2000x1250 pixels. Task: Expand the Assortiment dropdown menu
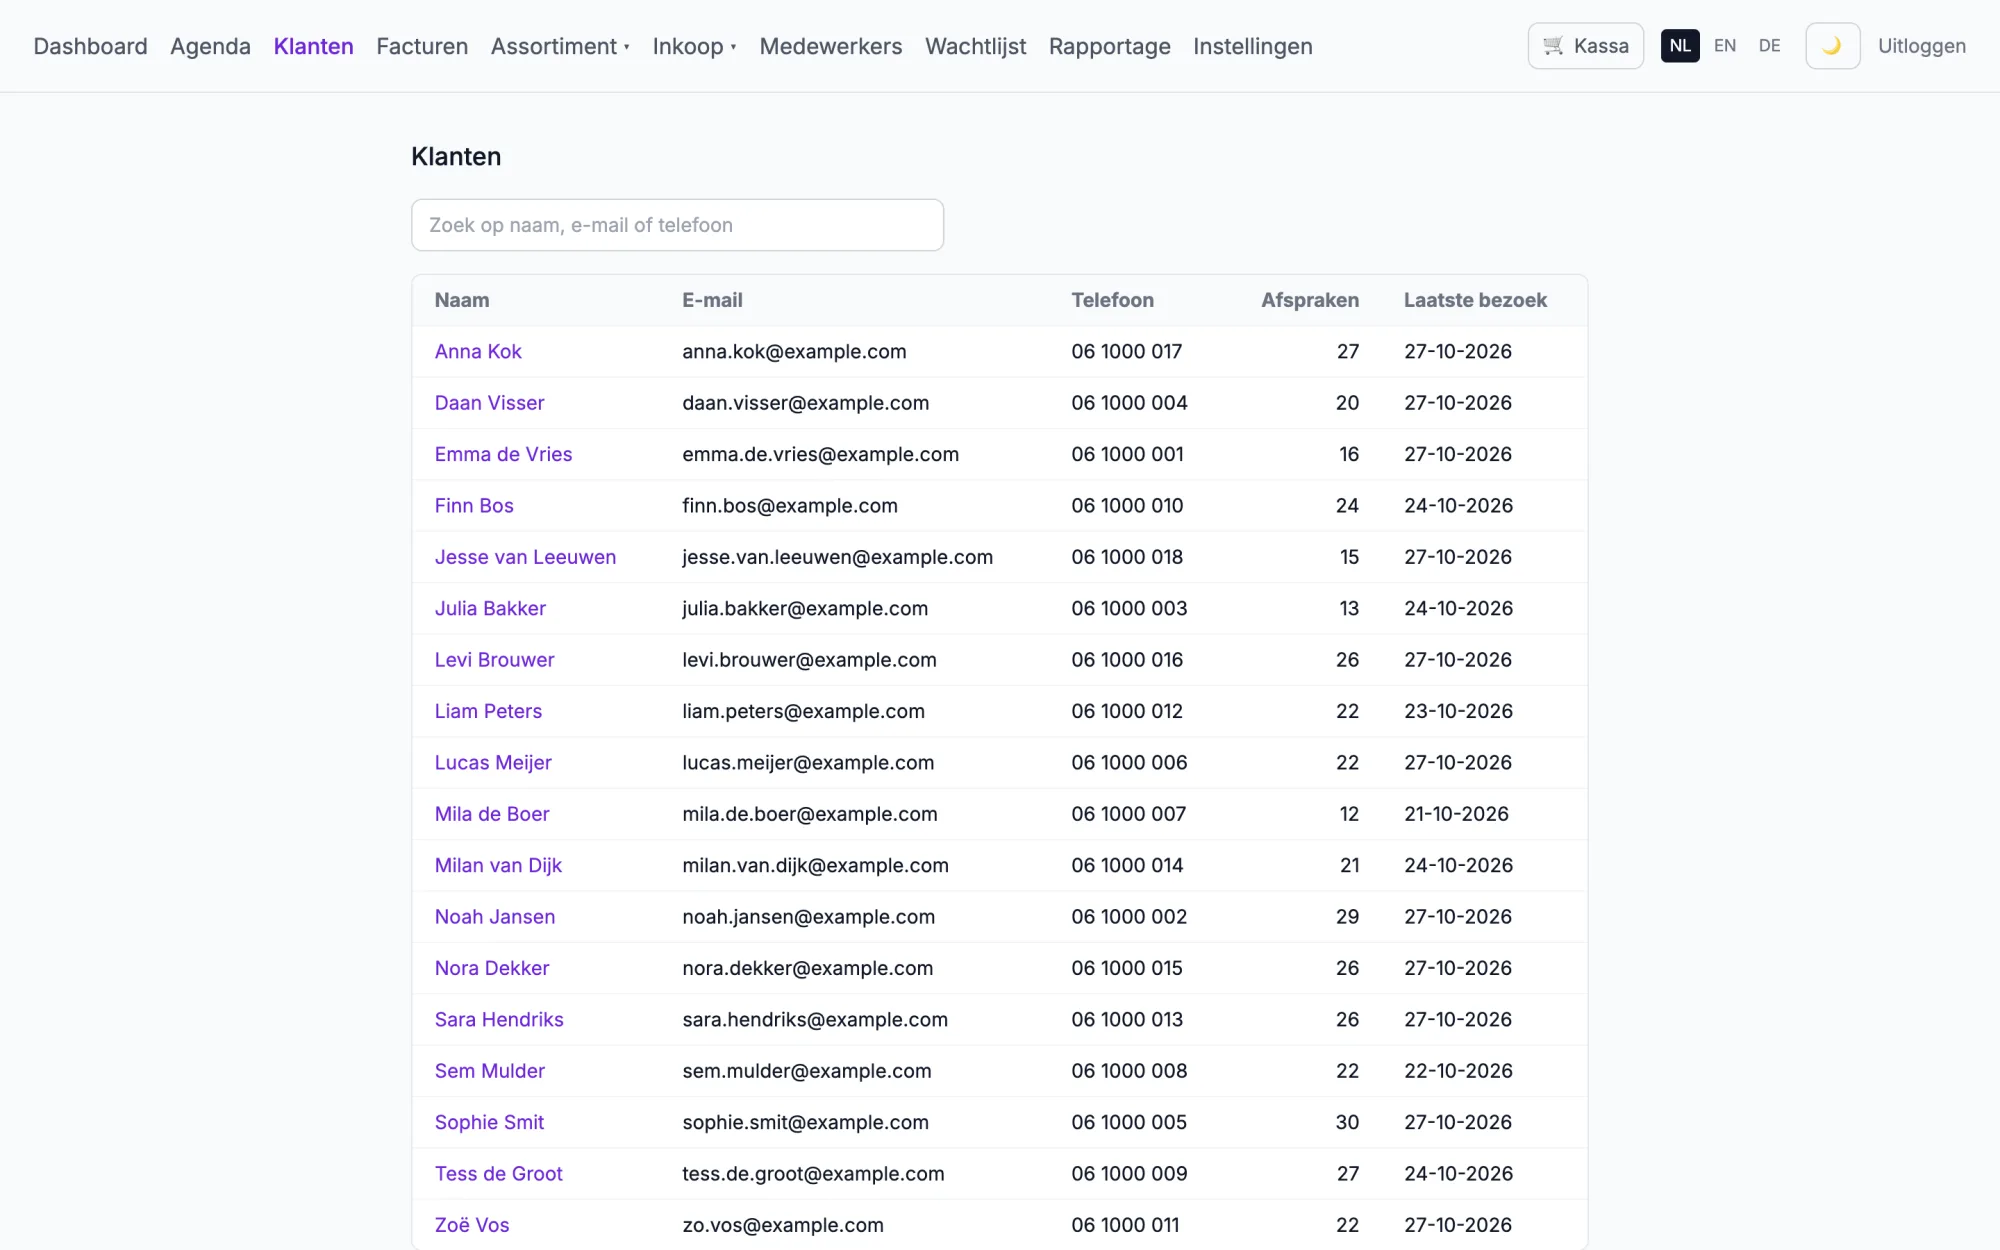pos(560,46)
